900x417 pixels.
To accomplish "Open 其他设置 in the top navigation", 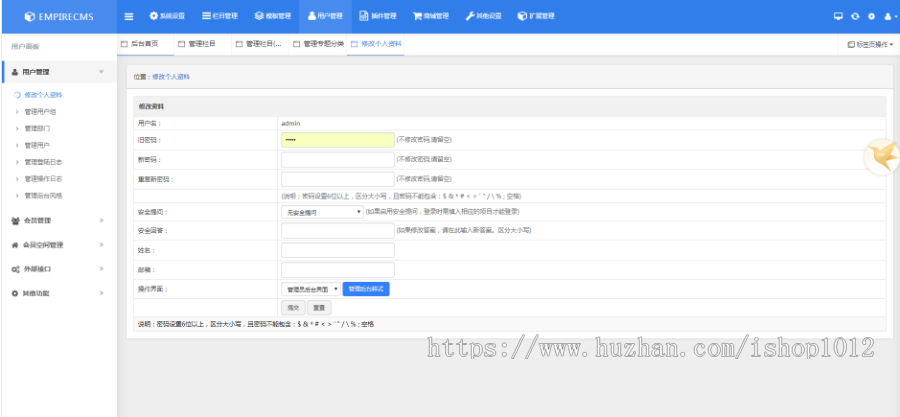I will 483,16.
